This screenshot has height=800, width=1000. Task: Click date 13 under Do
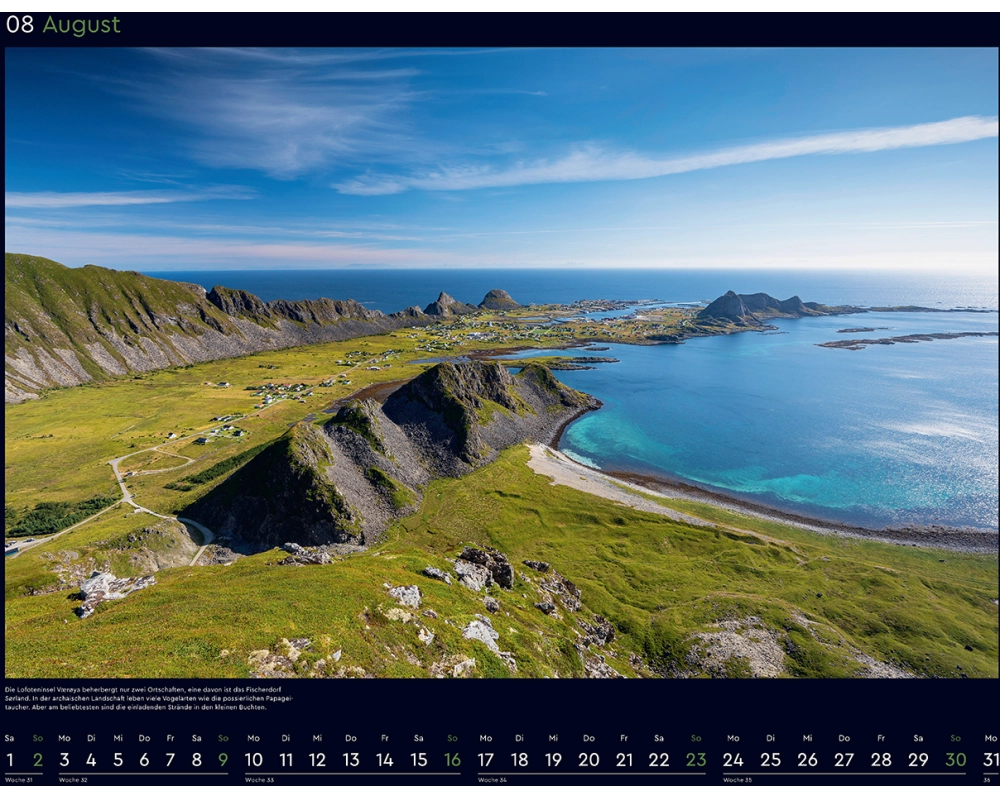(x=351, y=760)
